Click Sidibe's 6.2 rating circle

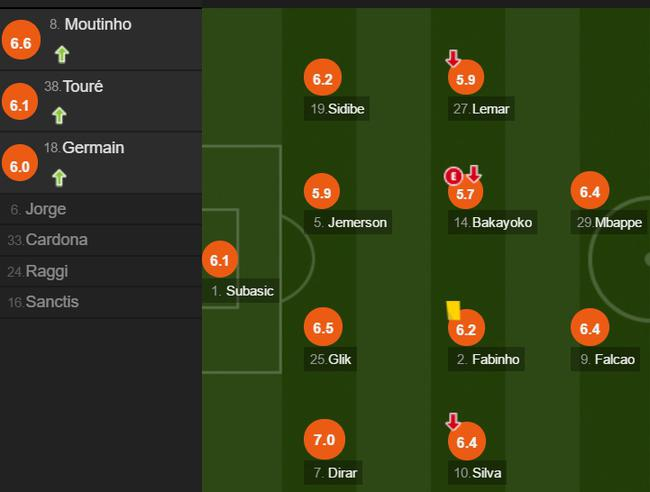click(x=322, y=77)
